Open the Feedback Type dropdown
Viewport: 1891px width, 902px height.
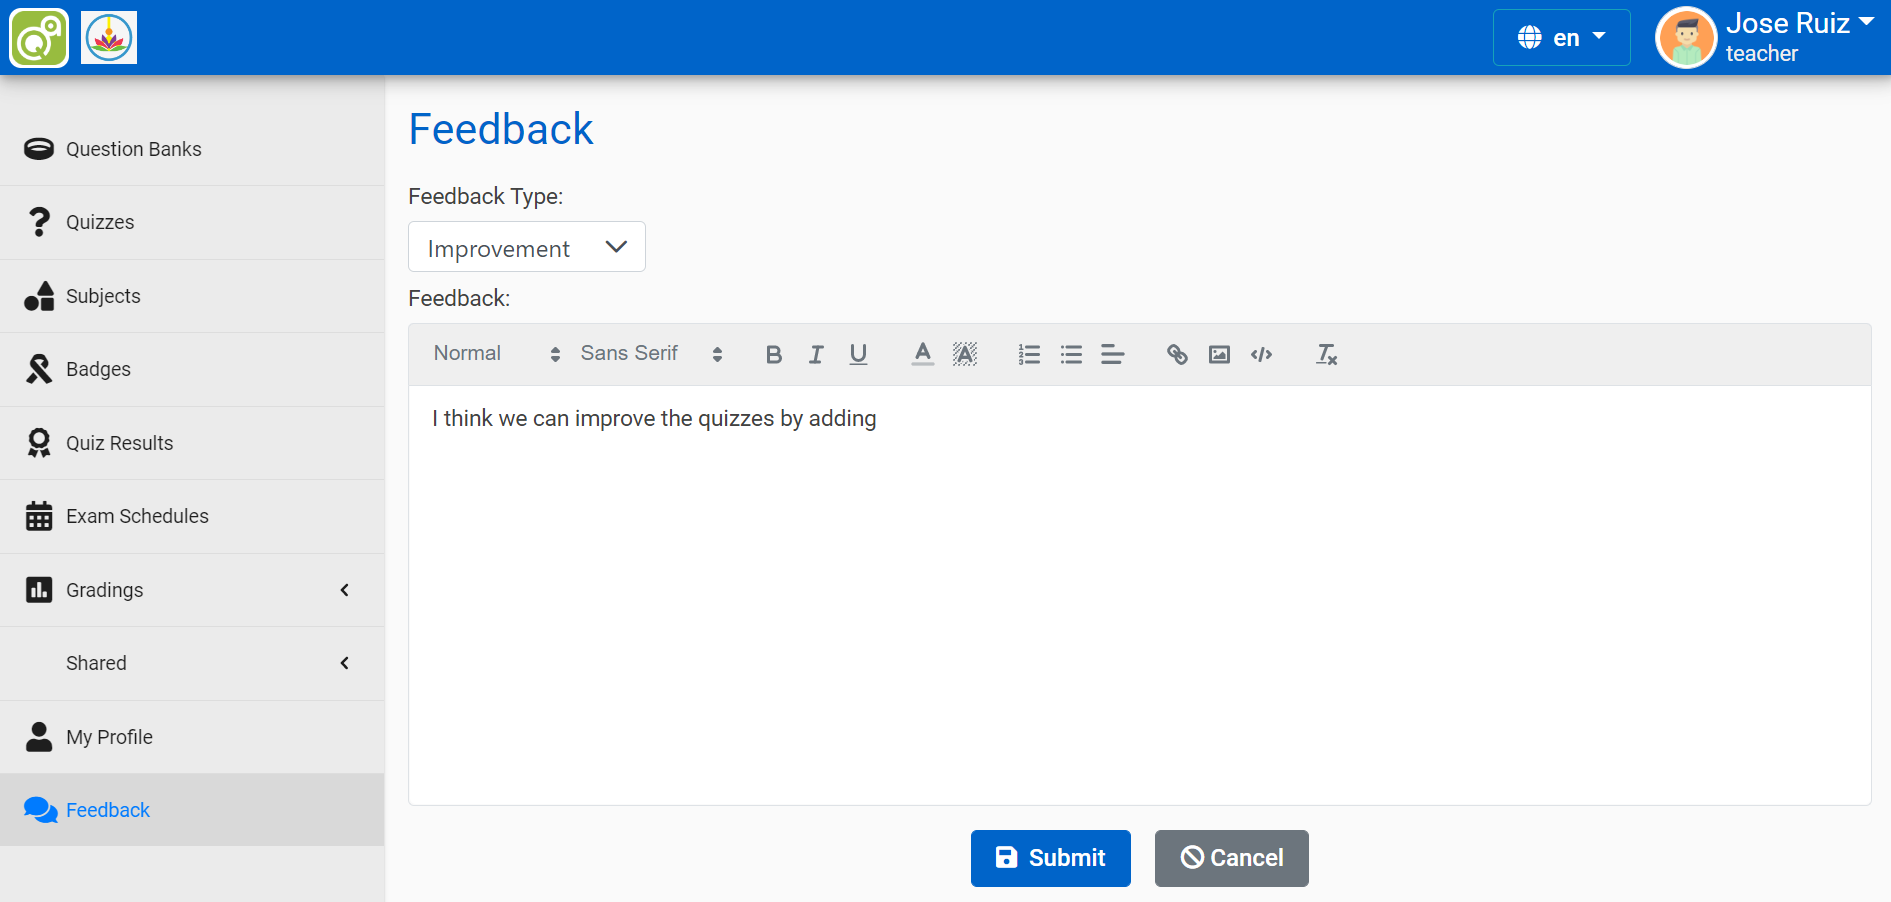pos(526,247)
